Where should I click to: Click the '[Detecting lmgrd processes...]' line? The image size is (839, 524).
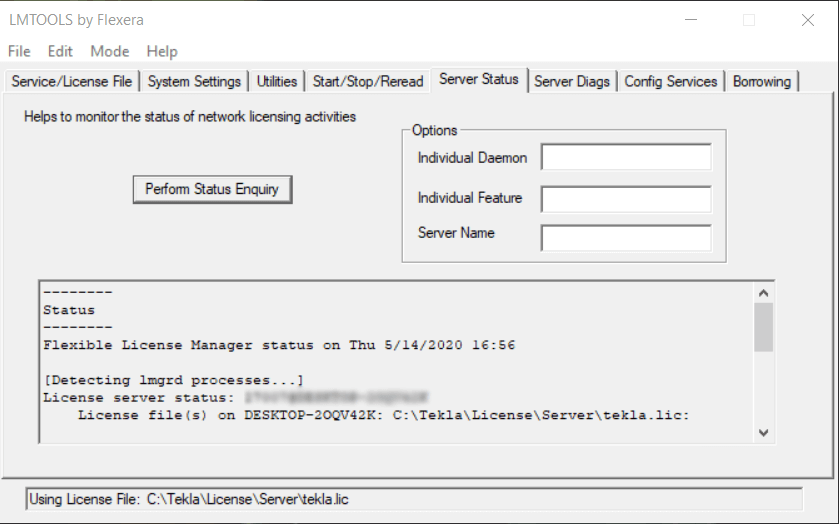173,381
